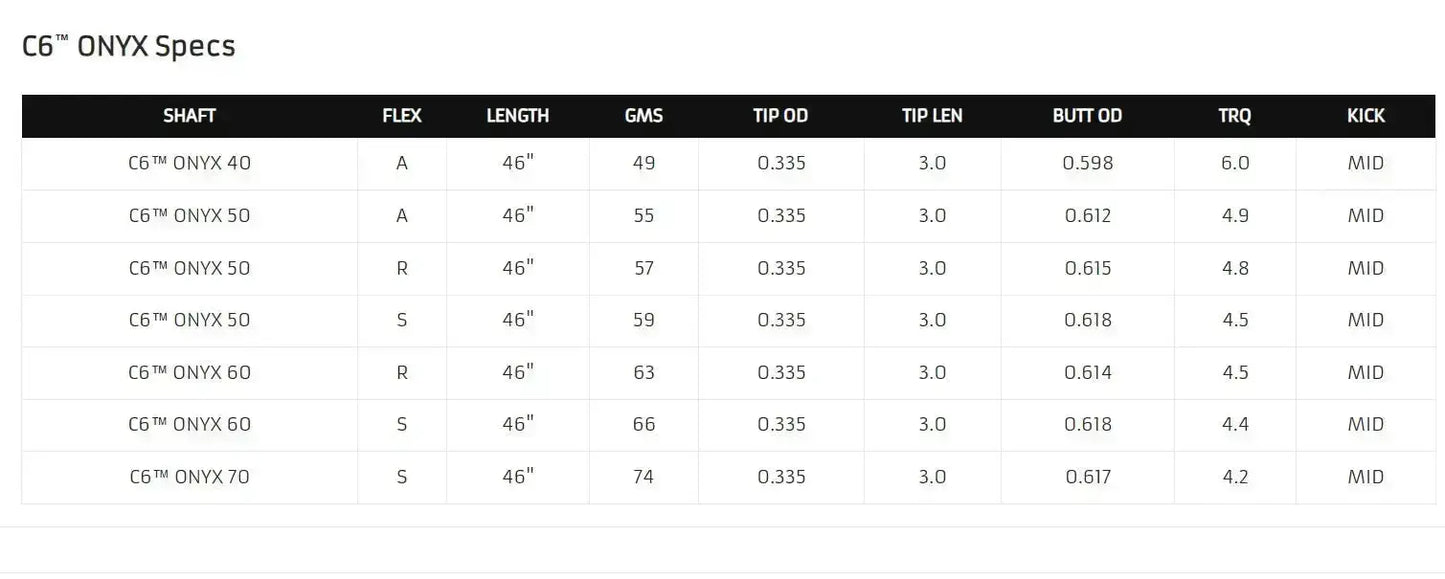
Task: Select the 63 grams weight cell
Action: click(643, 373)
